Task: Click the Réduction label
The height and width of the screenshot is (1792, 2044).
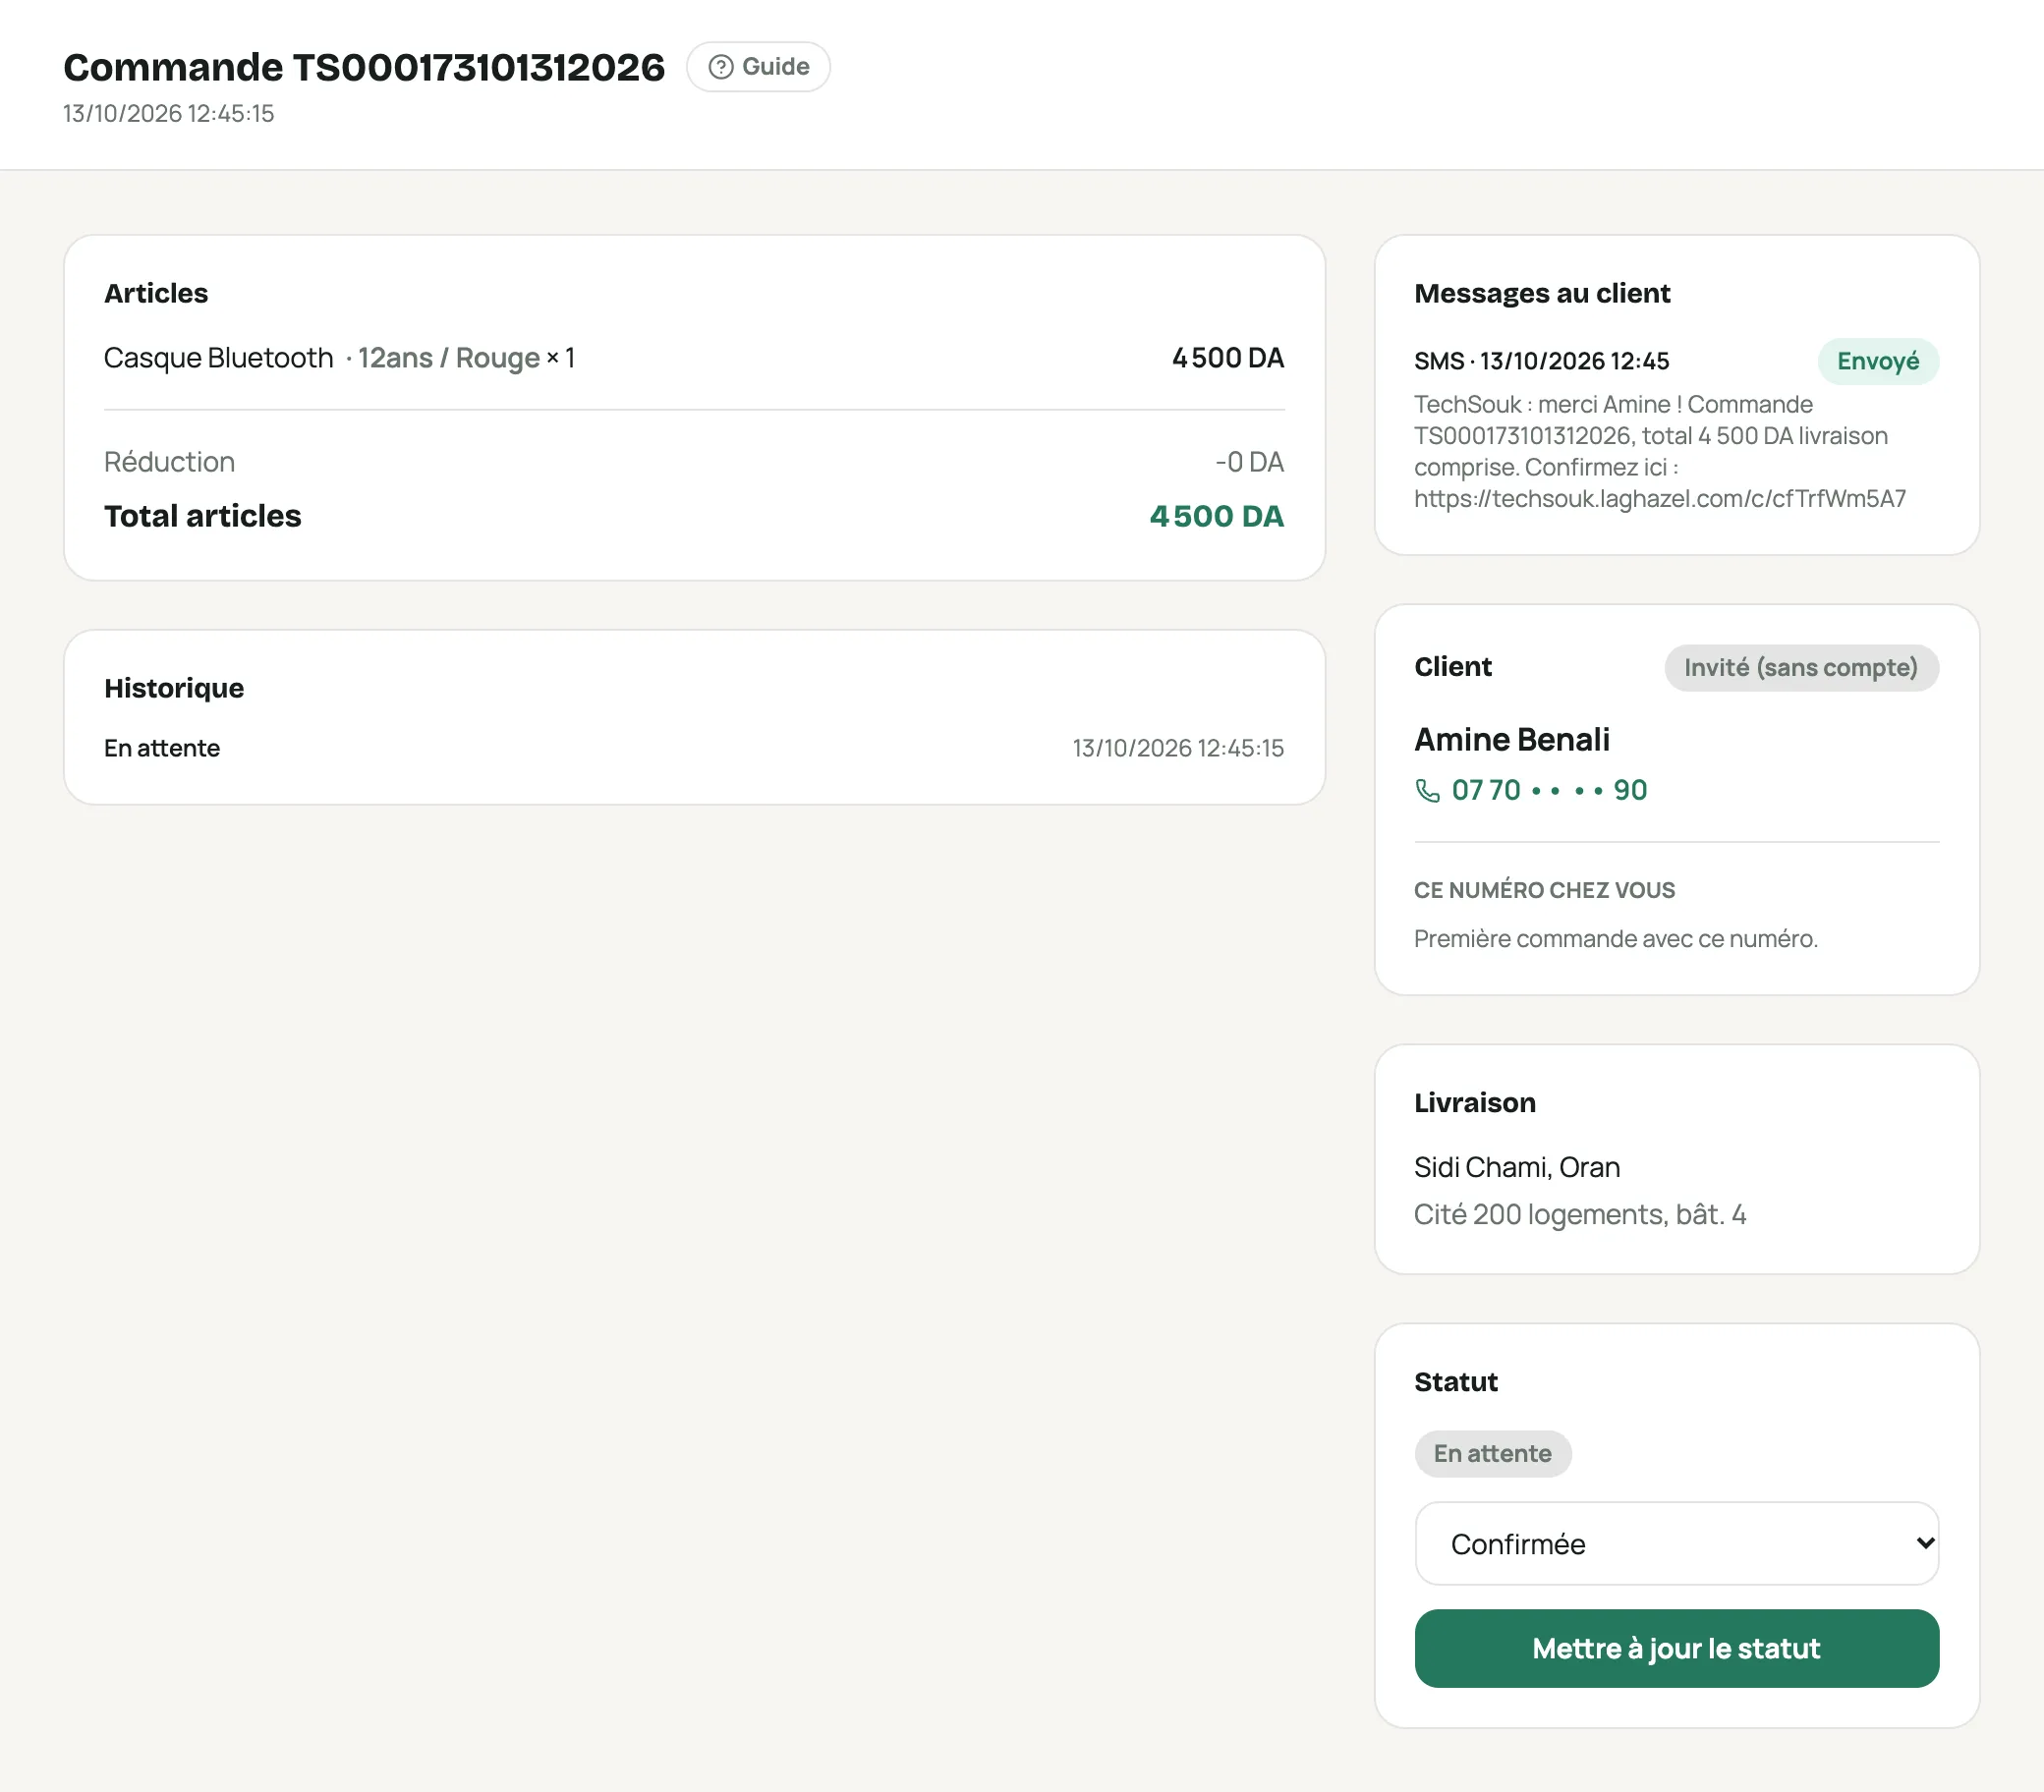Action: click(x=169, y=462)
